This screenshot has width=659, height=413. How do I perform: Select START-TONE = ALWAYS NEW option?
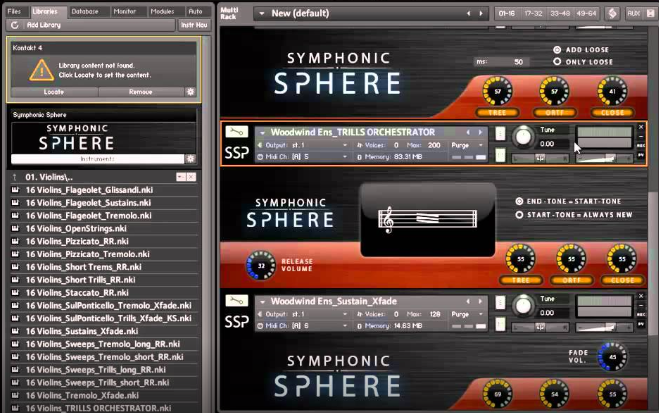click(519, 215)
